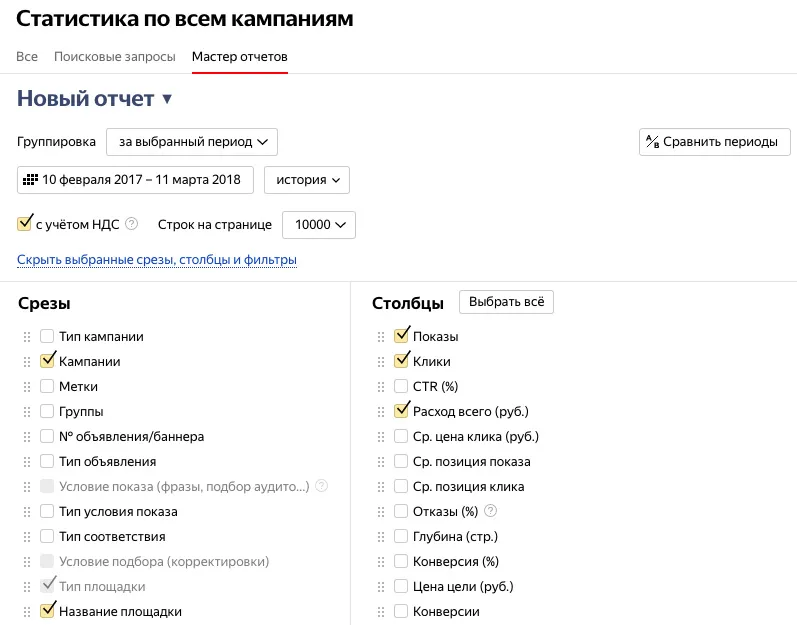
Task: Click Скрыть выбранные срезы, столбцы и фильтры link
Action: (x=157, y=260)
